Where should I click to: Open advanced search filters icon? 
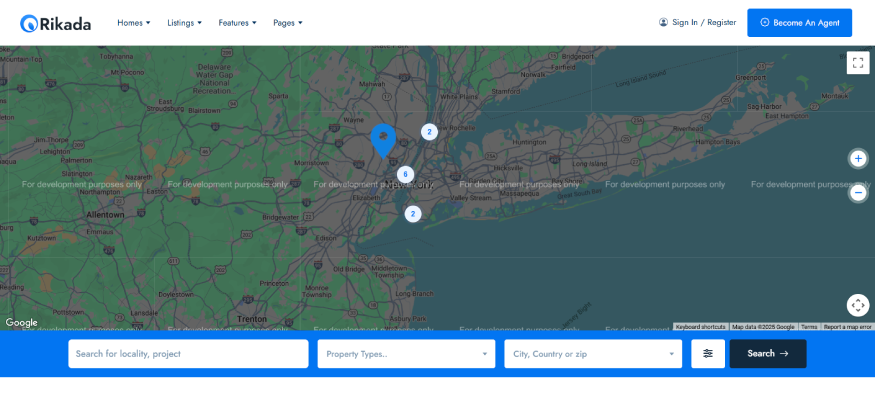708,353
